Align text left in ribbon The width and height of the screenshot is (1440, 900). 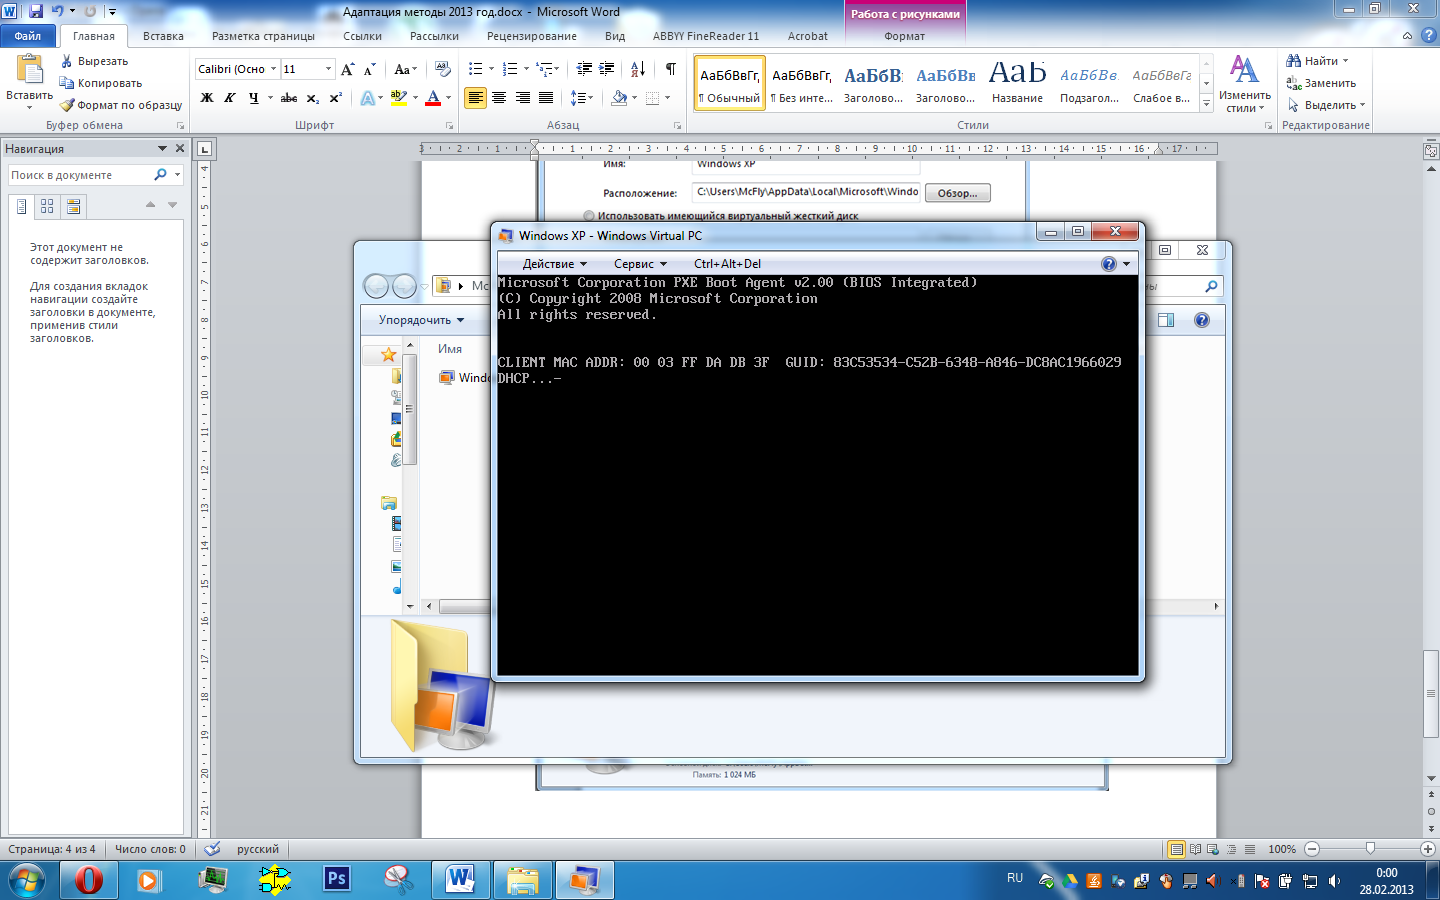[475, 98]
